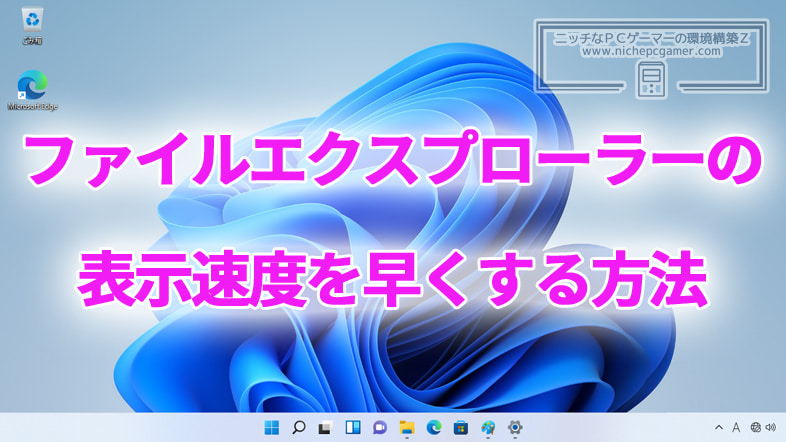The height and width of the screenshot is (442, 786).
Task: Launch the Microsoft Edge desktop shortcut
Action: 33,90
